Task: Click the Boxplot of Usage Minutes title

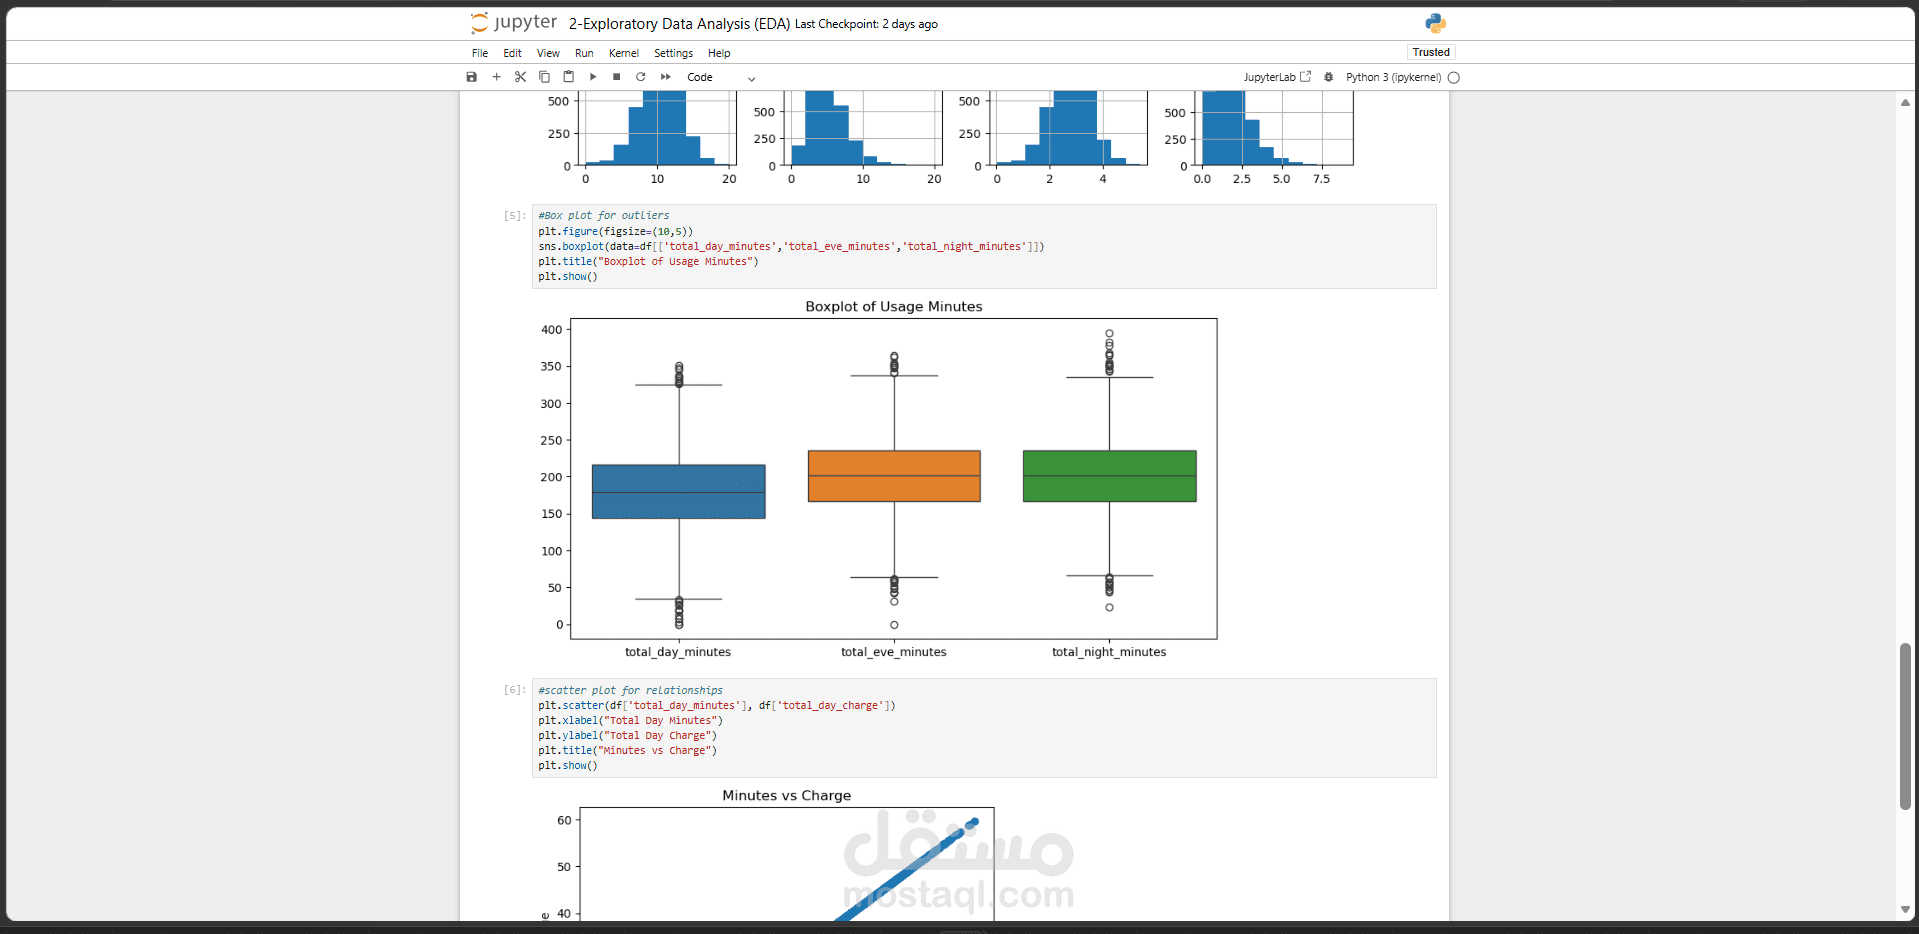Action: point(894,307)
